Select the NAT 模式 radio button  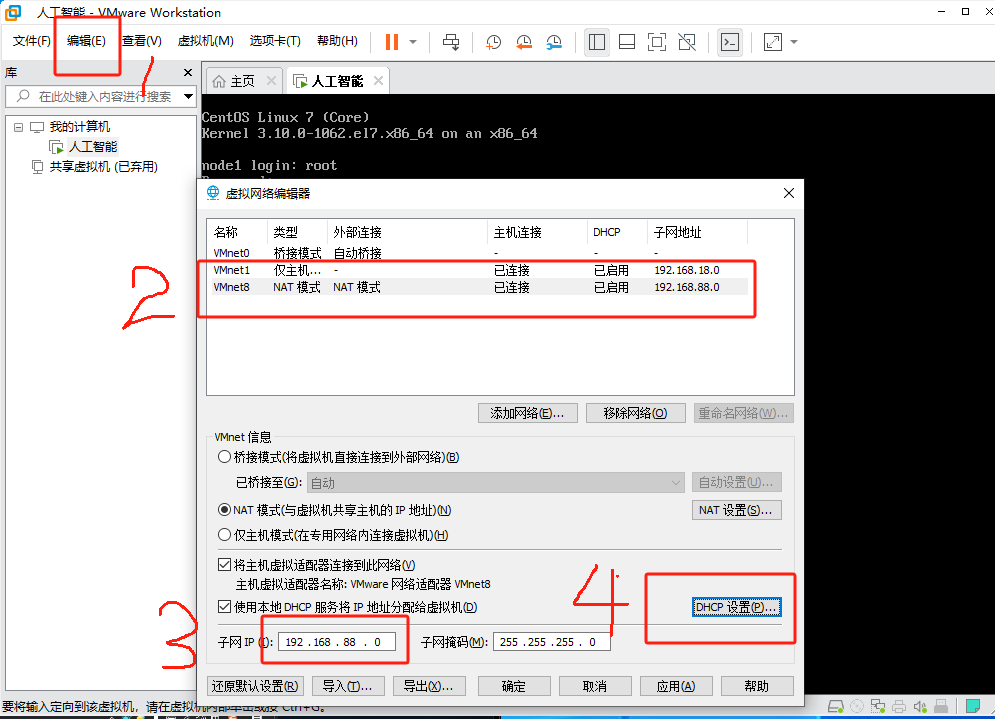[224, 510]
